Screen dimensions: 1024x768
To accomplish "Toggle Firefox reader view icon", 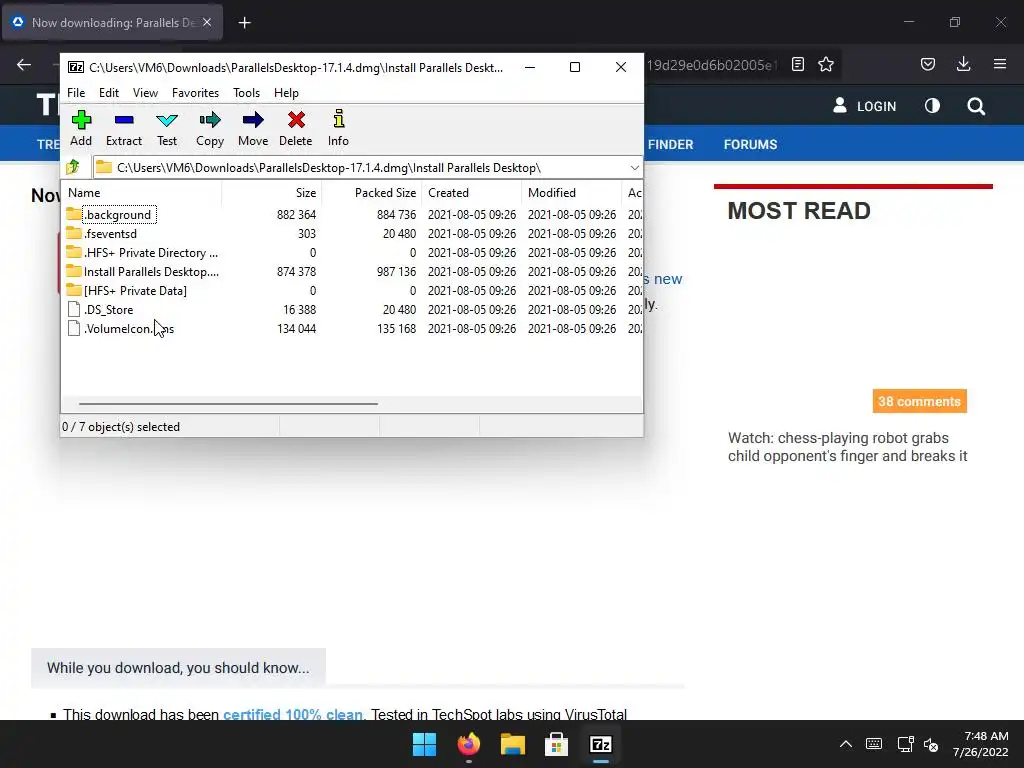I will pos(797,64).
